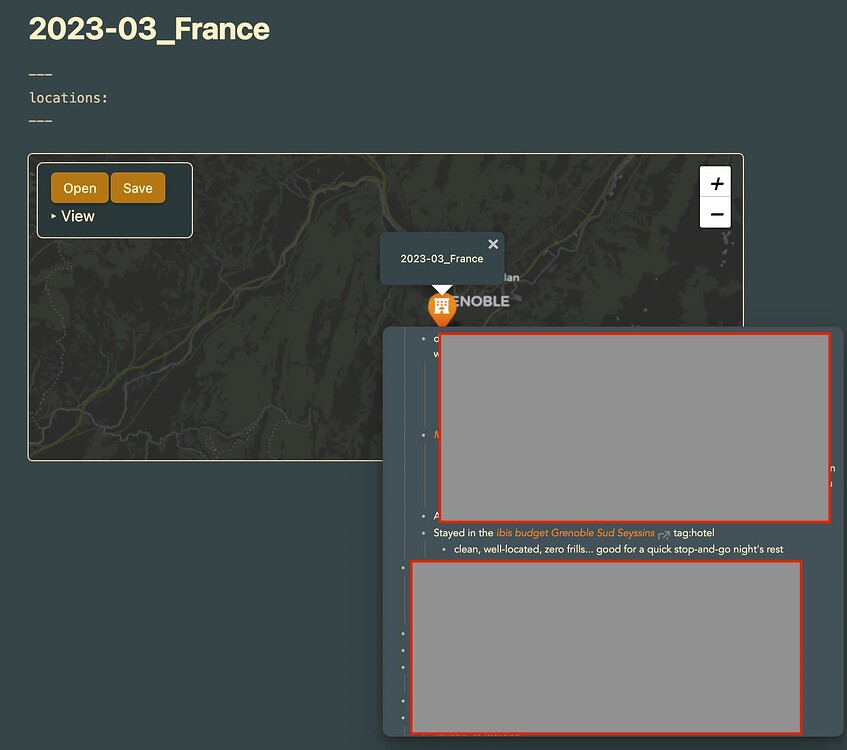Select the tag:hotel tag
The image size is (847, 750).
tap(695, 532)
